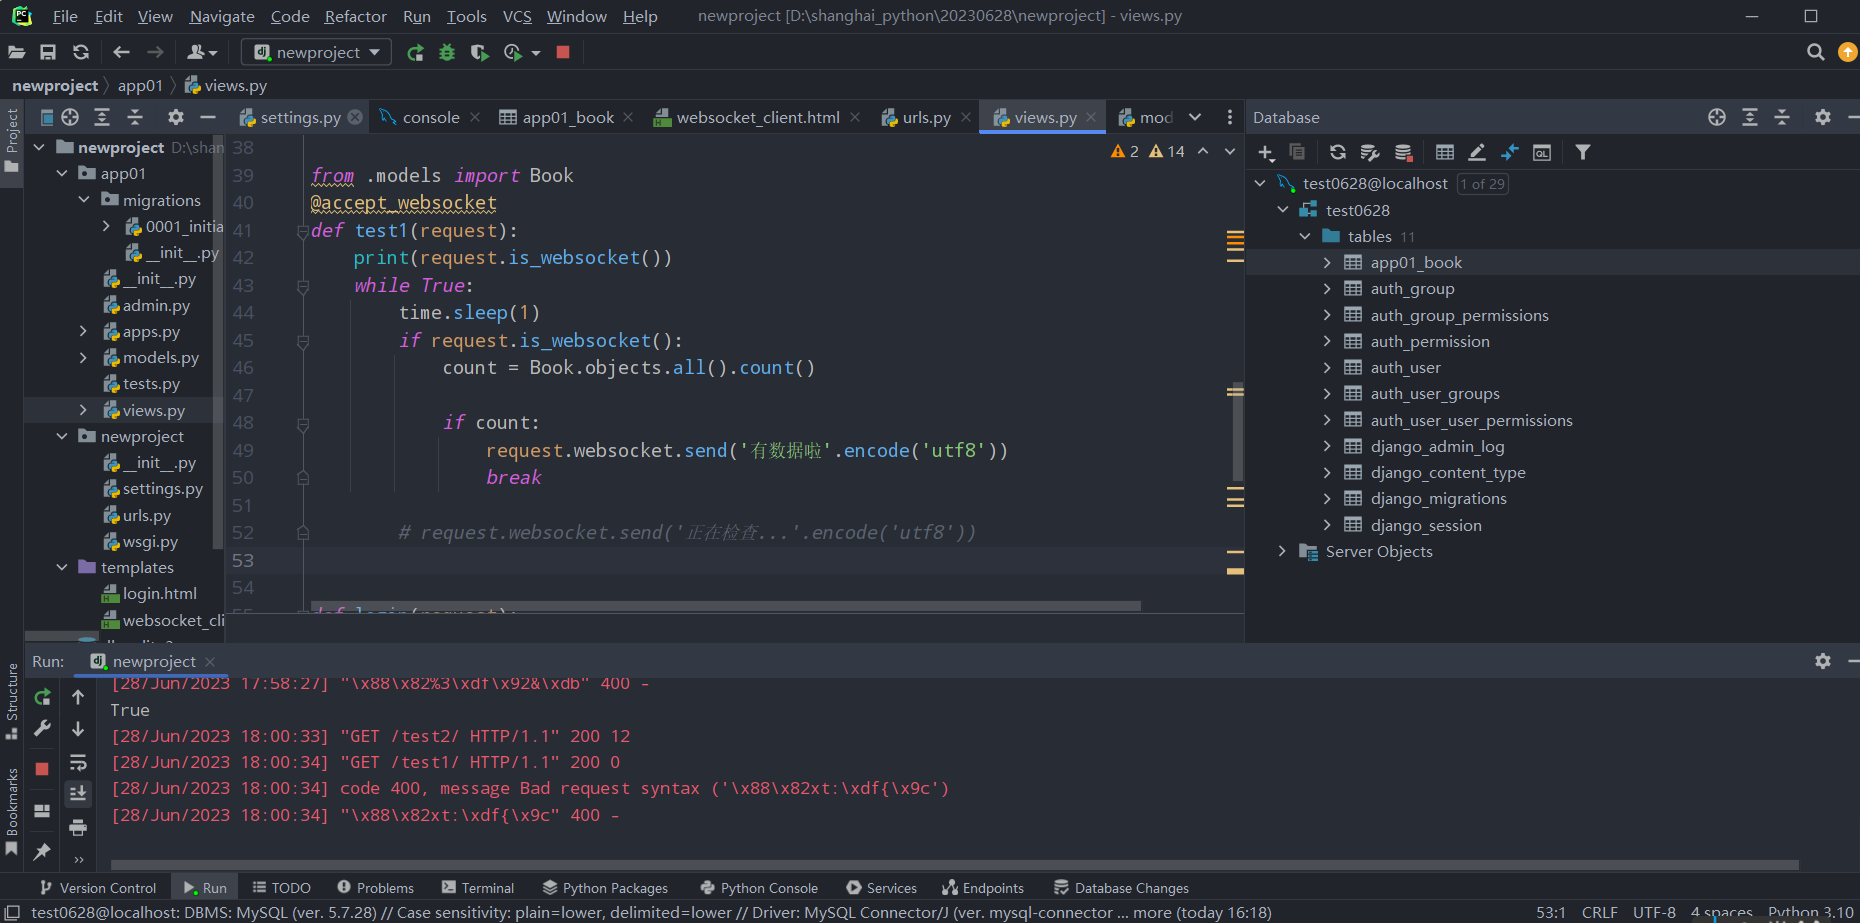Click the CRLF line separator status item
1860x923 pixels.
1599,912
